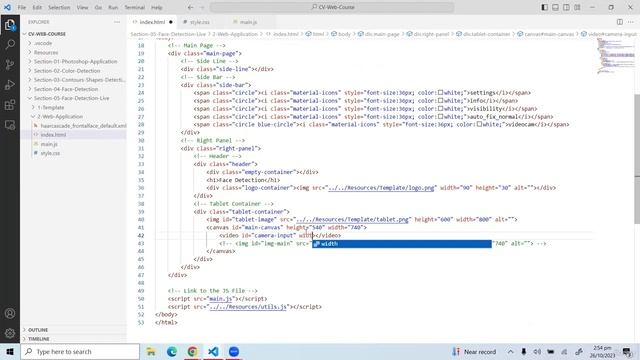The image size is (640, 360).
Task: Follow the tablet.png path link on line 40
Action: click(352, 220)
